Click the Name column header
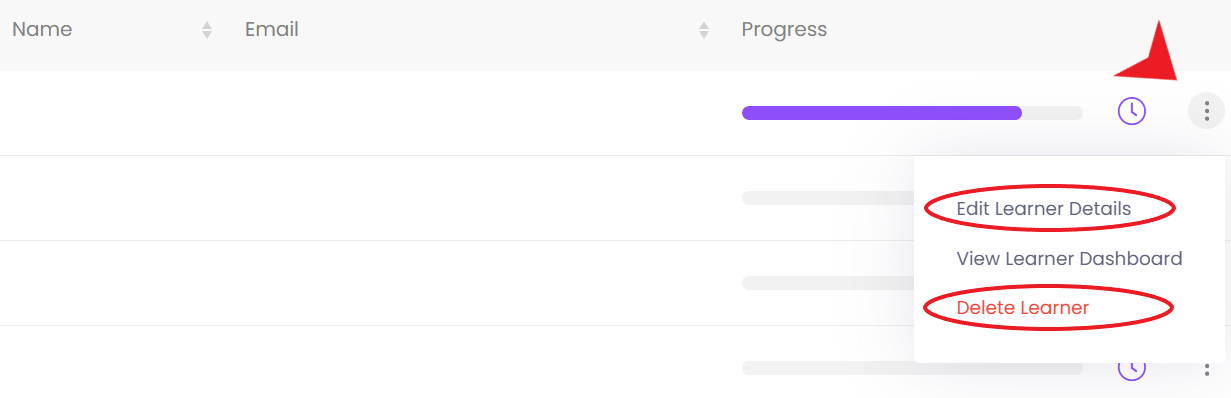 tap(42, 30)
